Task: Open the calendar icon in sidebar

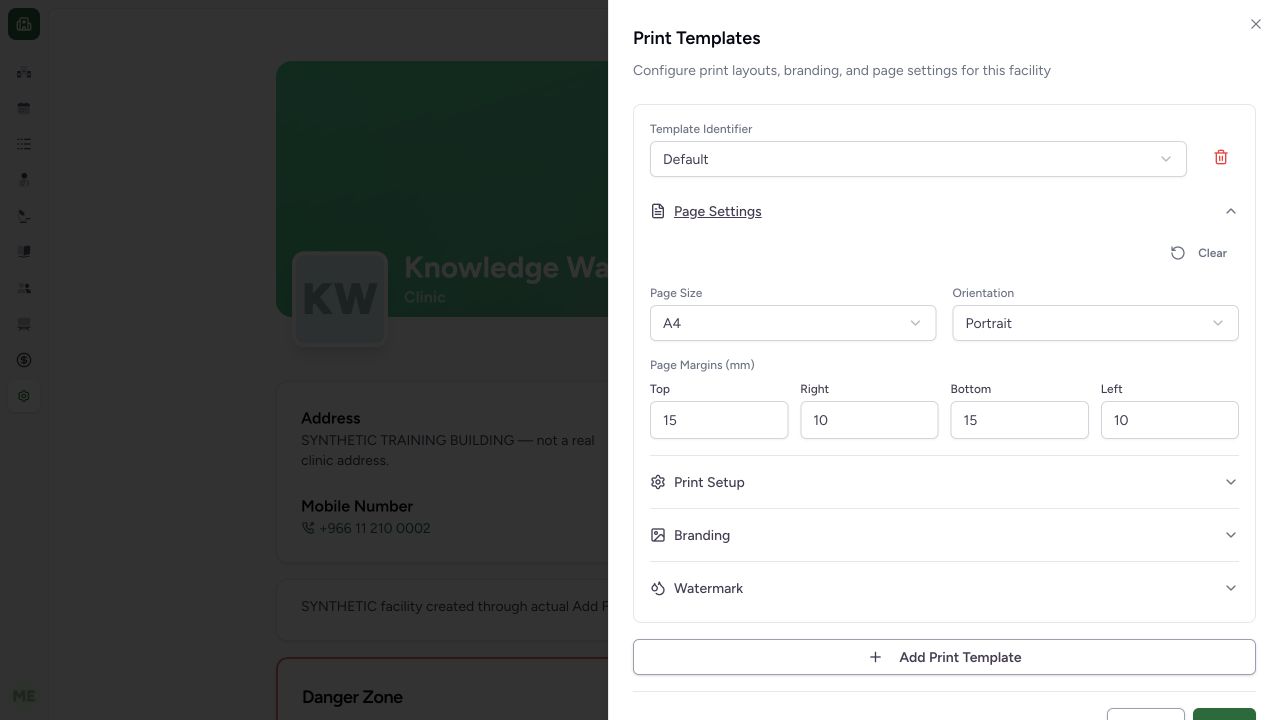Action: (x=24, y=108)
